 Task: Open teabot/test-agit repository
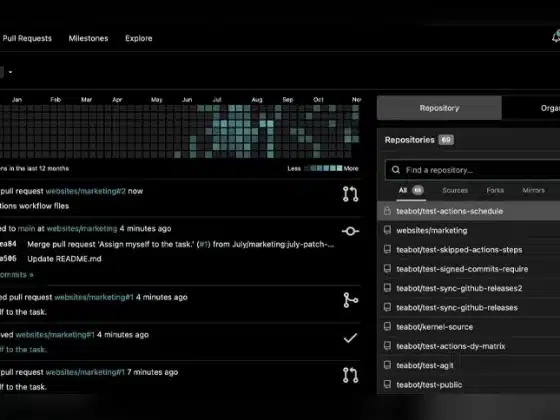425,365
